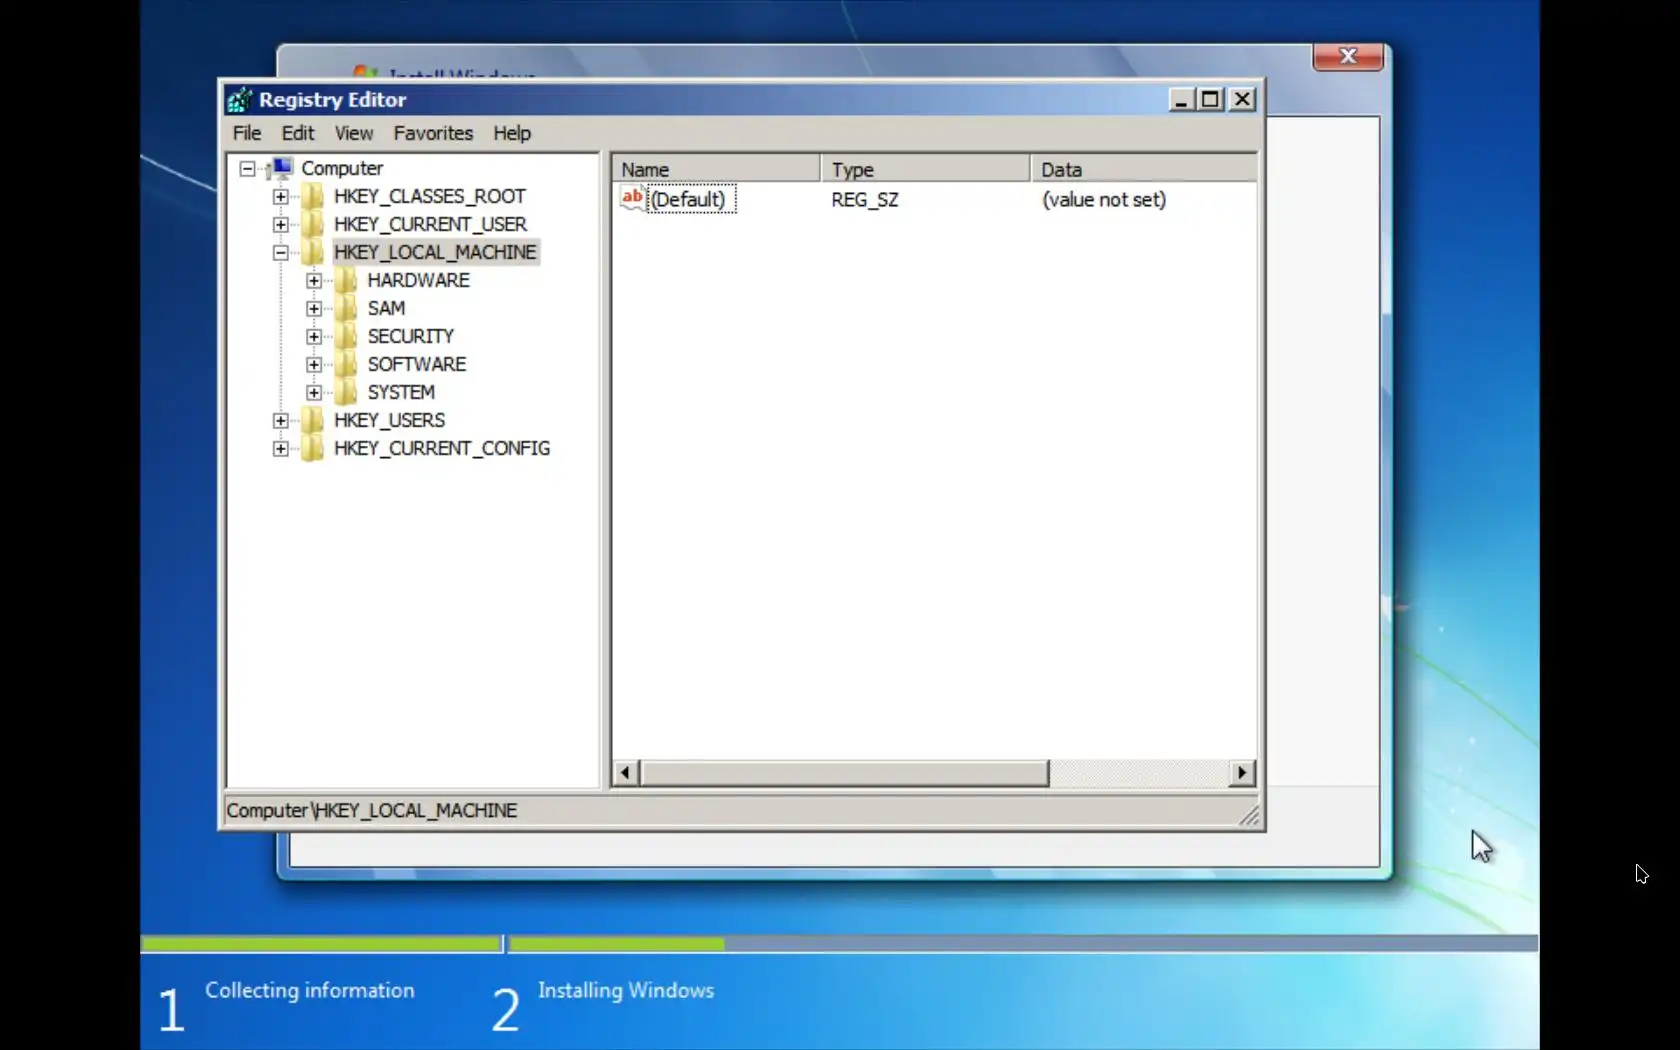Click the REG_SZ type cell
1680x1050 pixels.
tap(865, 199)
